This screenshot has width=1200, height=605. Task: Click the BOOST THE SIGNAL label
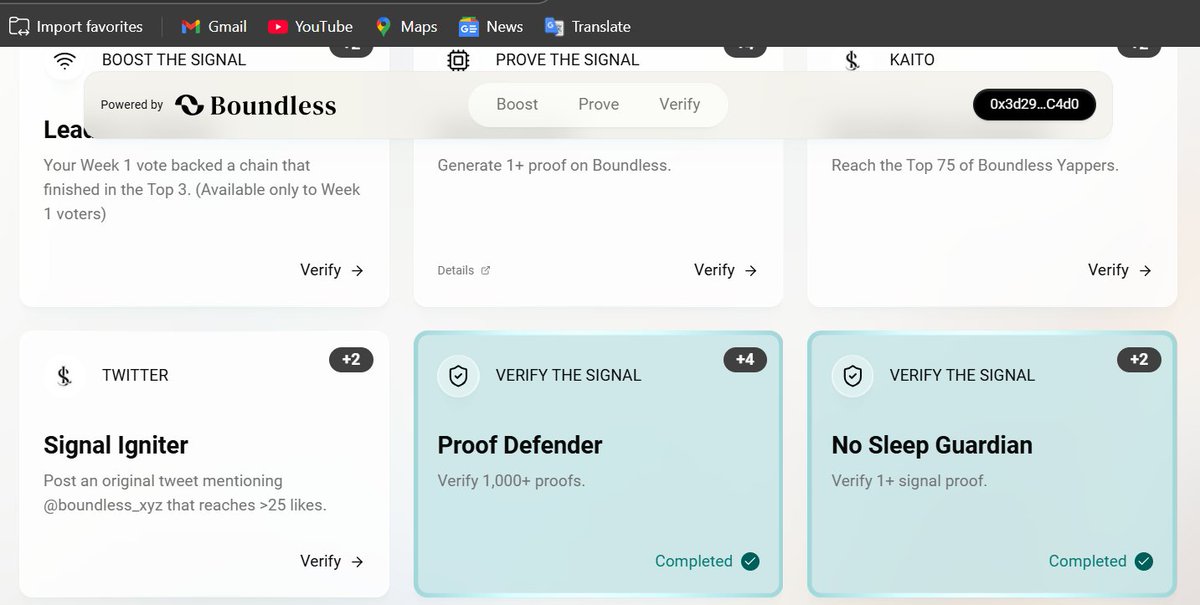[x=174, y=60]
